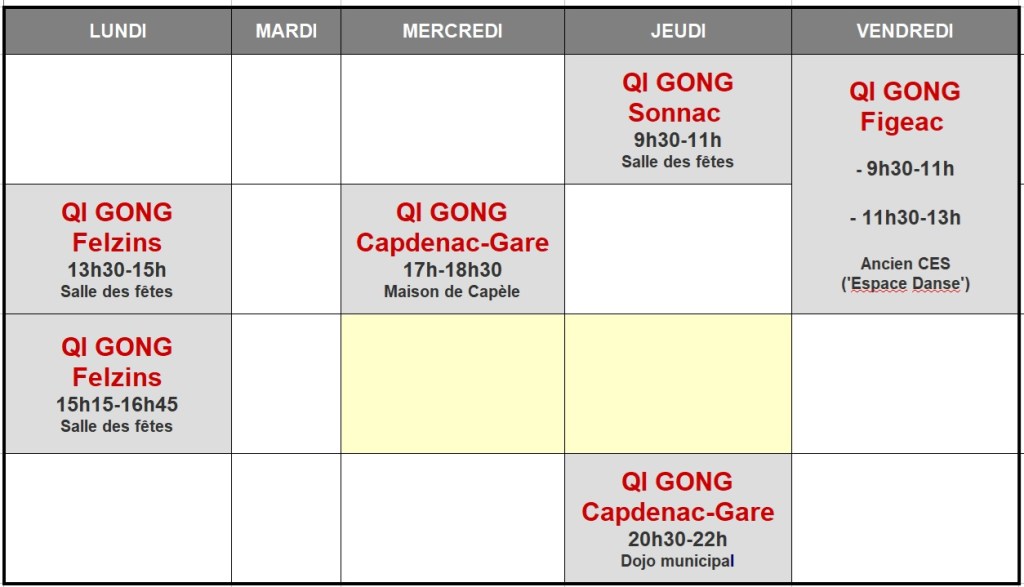Click the 'Maison de Capèle' text

click(452, 292)
